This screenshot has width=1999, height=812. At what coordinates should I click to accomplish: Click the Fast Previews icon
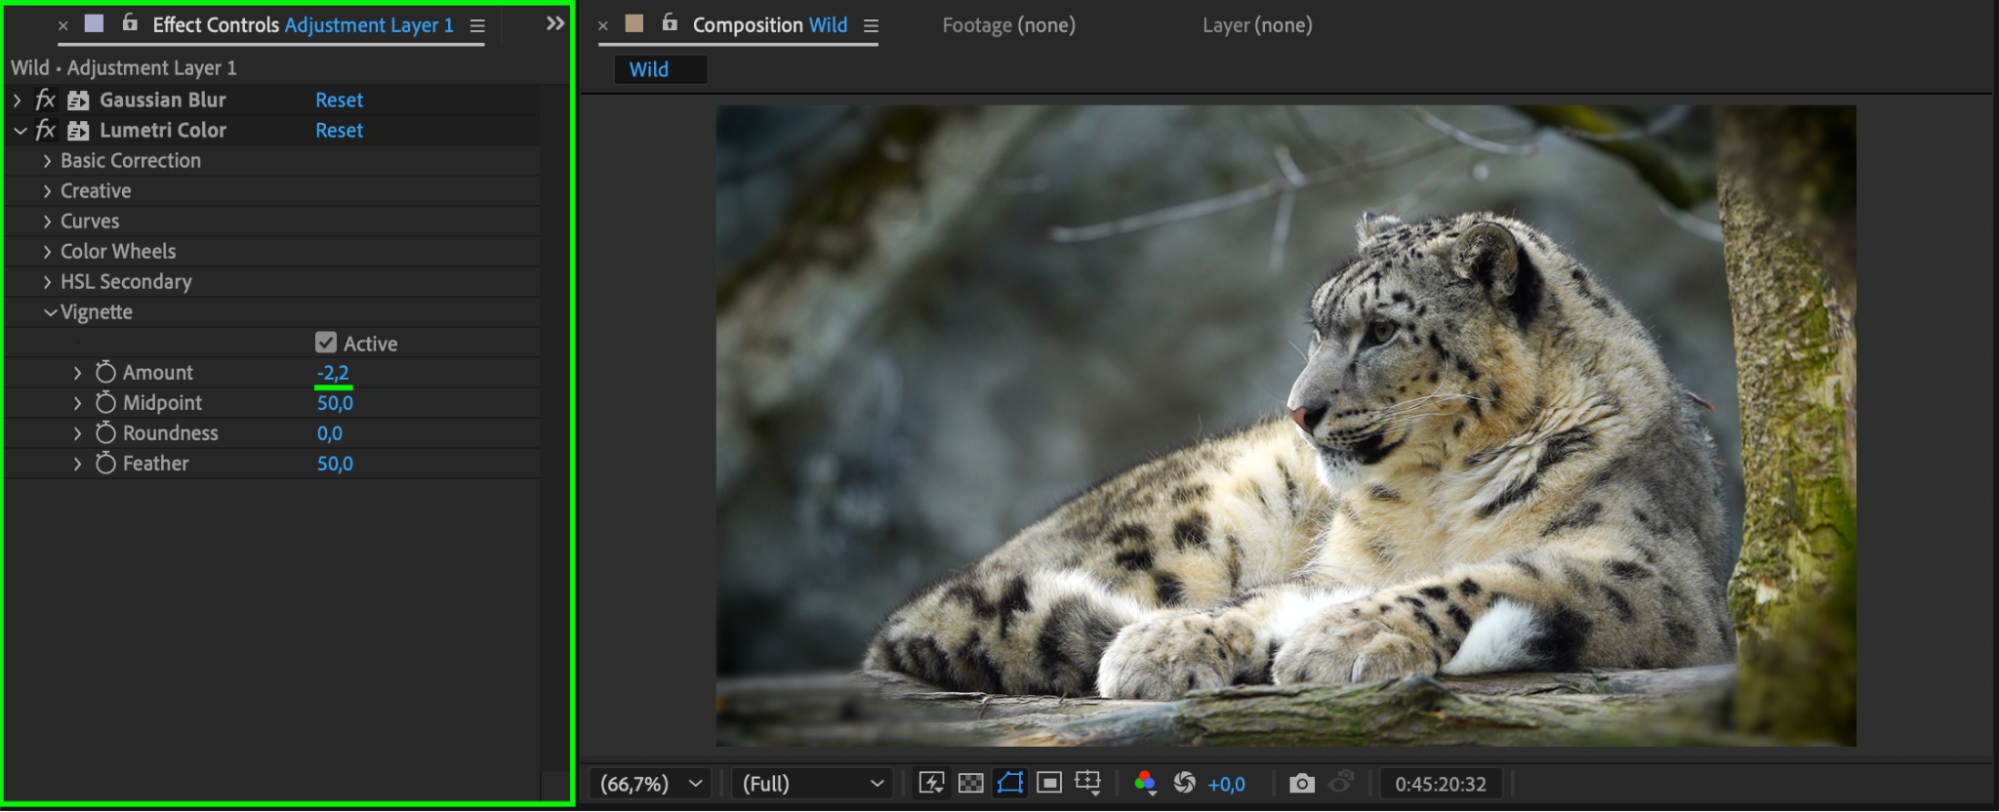931,783
